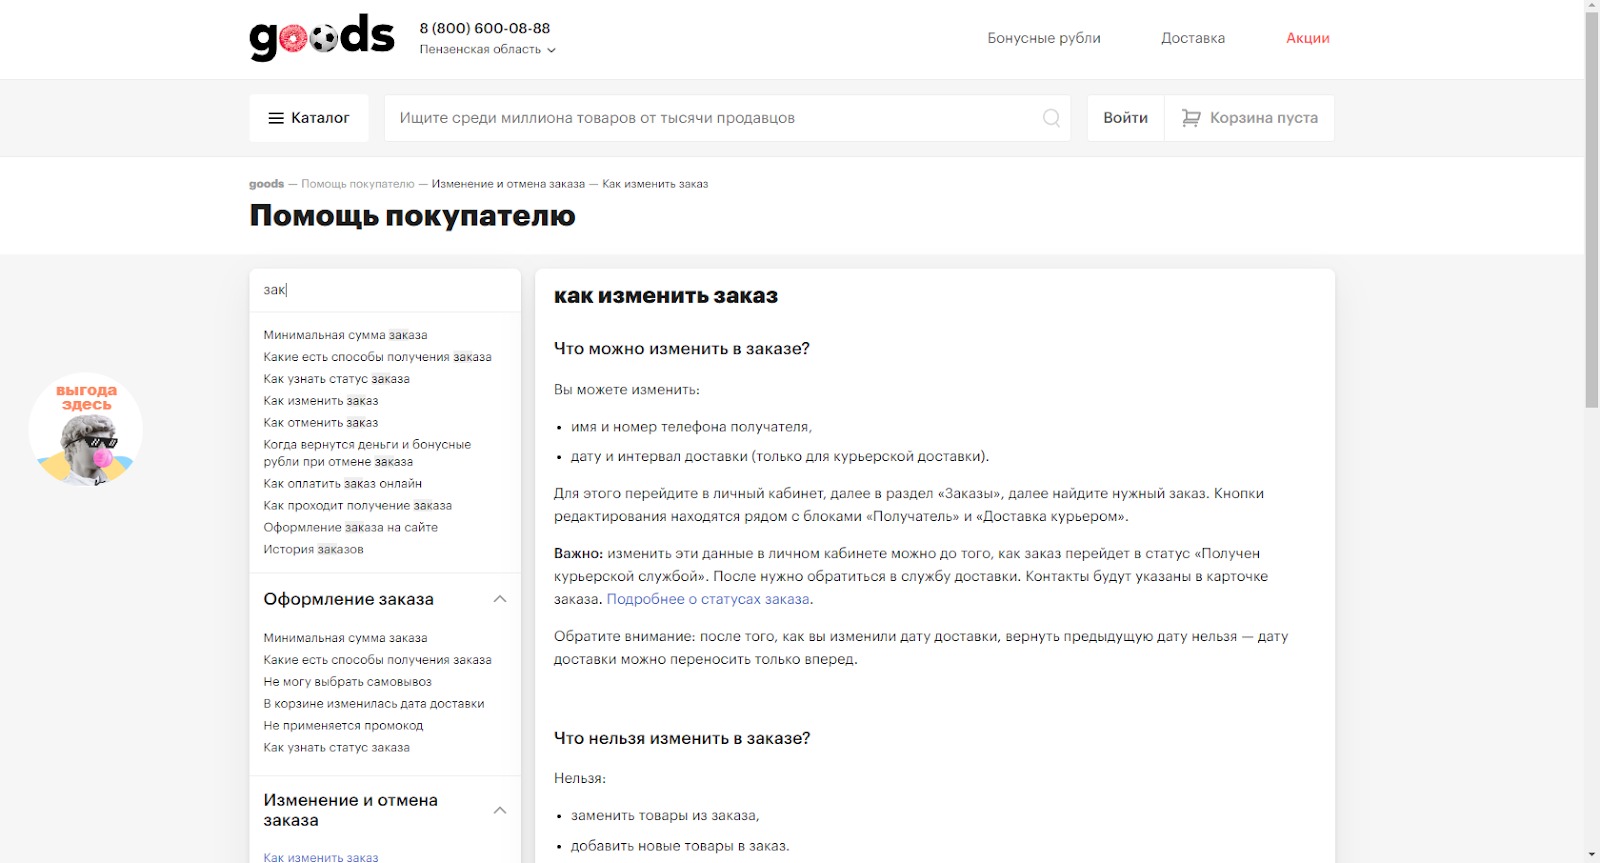Click the Корзина пуста button text
Viewport: 1600px width, 863px height.
[x=1264, y=118]
